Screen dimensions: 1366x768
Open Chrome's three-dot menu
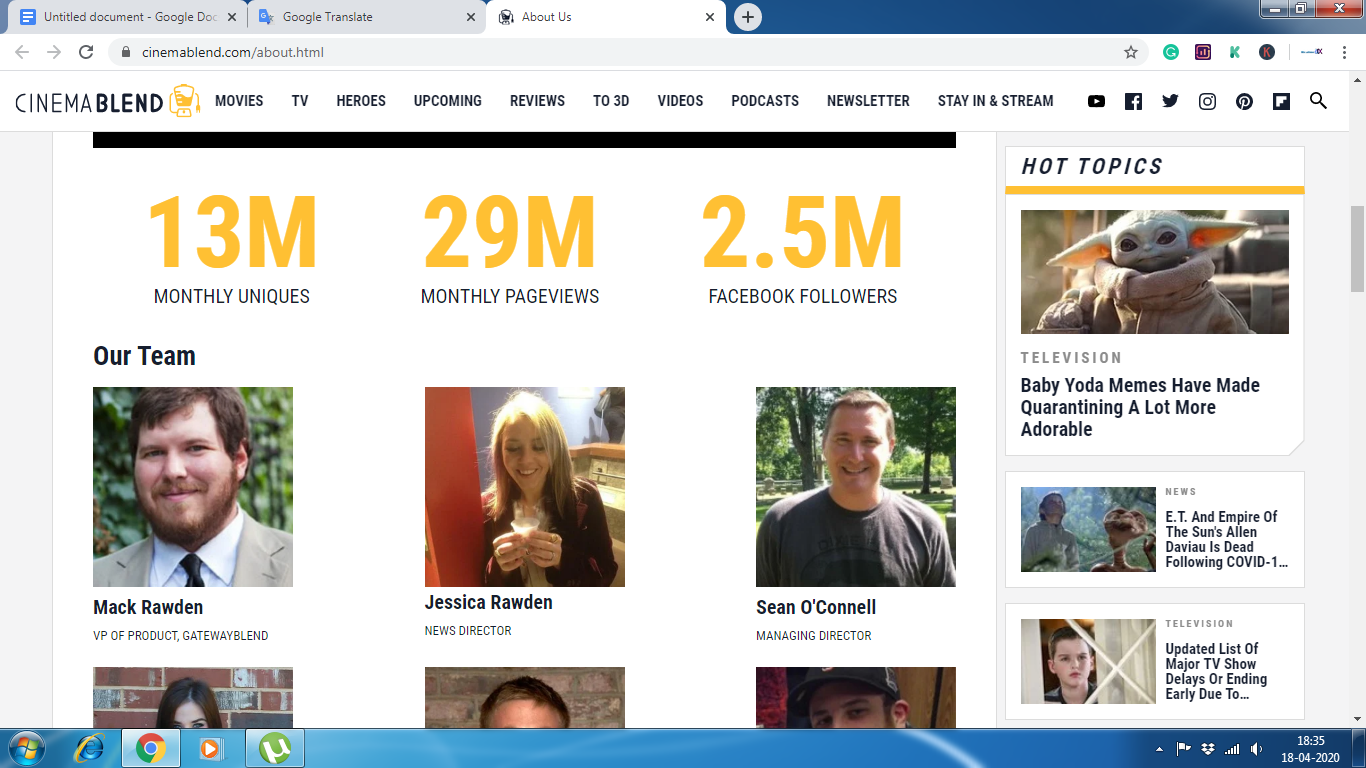point(1344,52)
